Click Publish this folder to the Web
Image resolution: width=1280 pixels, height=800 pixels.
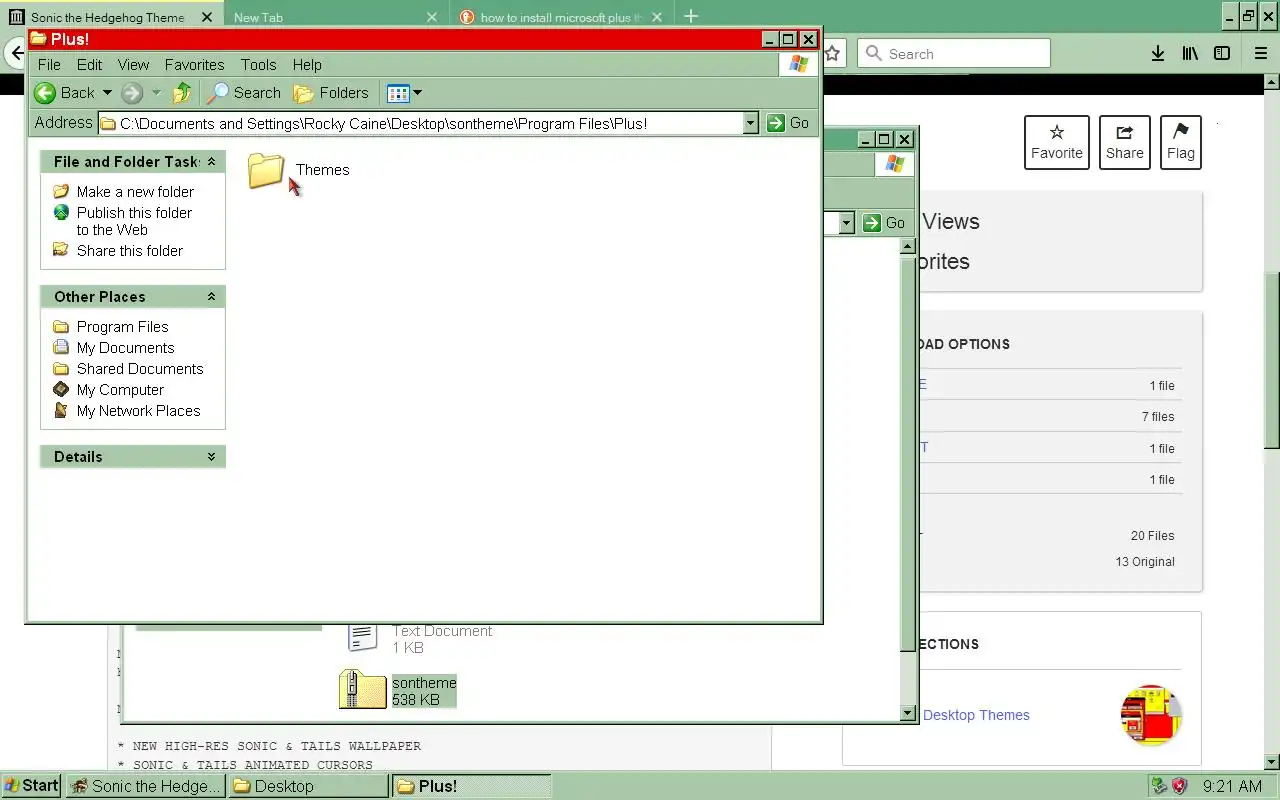click(134, 221)
